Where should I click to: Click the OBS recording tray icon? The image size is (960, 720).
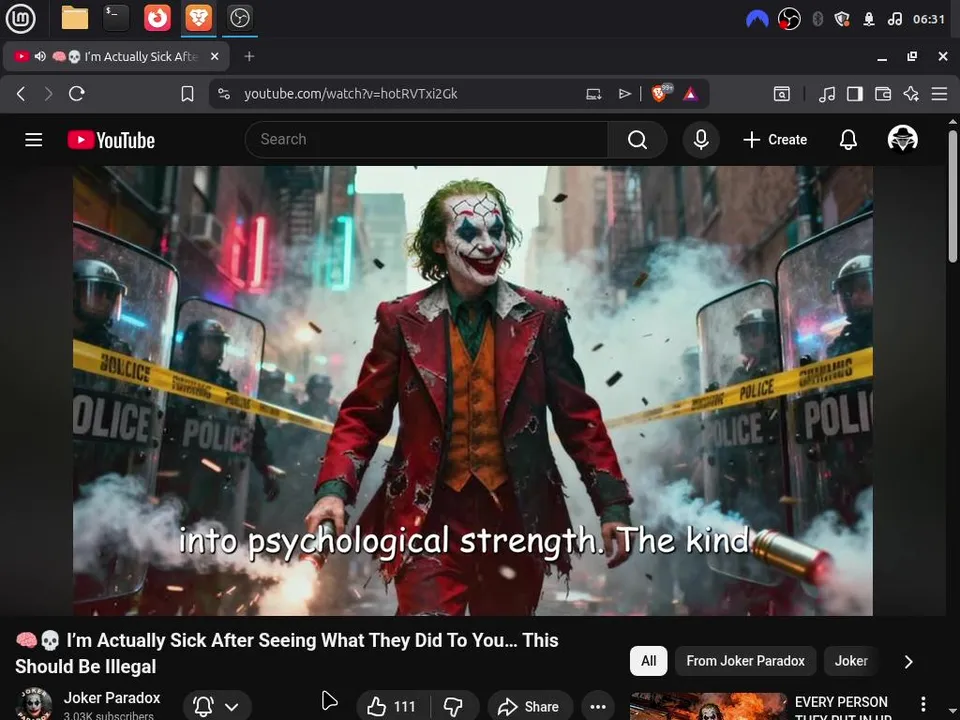point(789,19)
